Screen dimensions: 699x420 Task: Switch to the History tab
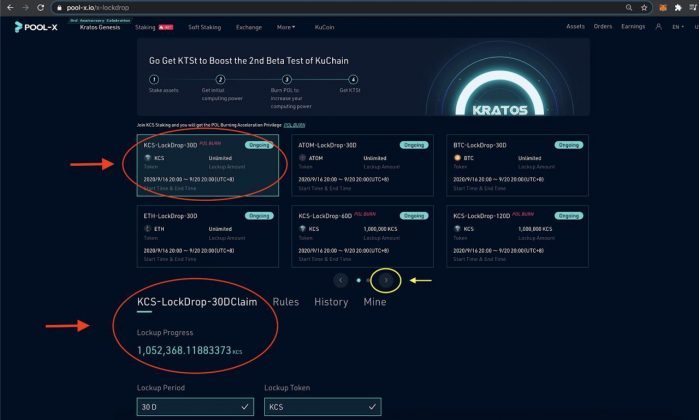331,302
